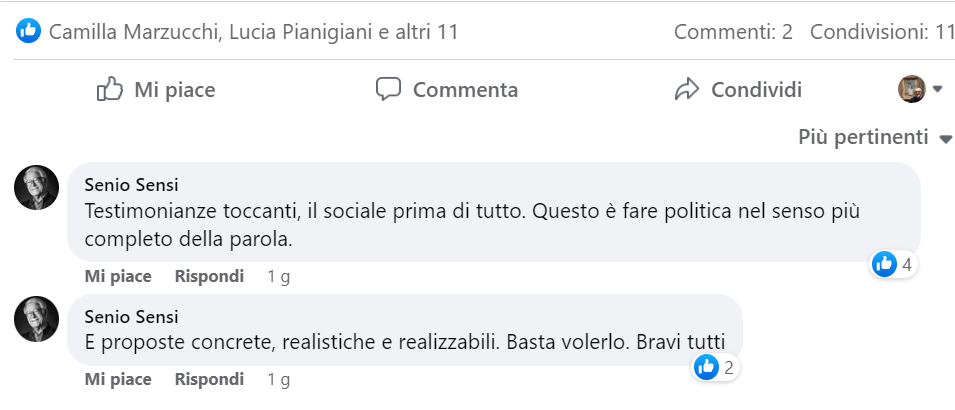
Task: Click the Commenta button
Action: (x=447, y=90)
